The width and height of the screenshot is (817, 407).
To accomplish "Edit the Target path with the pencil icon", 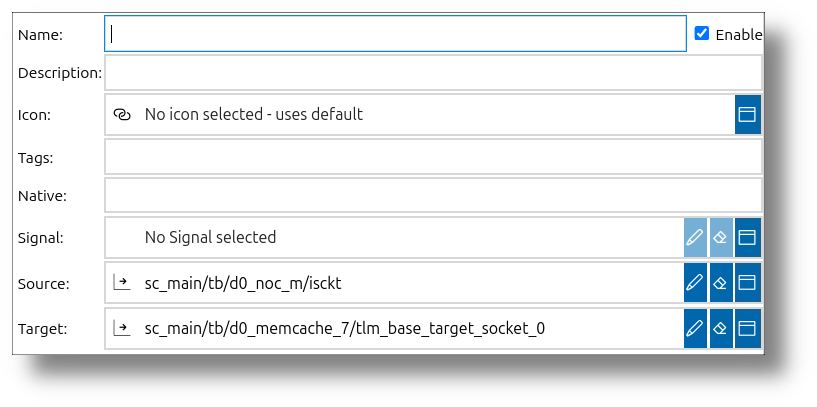I will 695,328.
